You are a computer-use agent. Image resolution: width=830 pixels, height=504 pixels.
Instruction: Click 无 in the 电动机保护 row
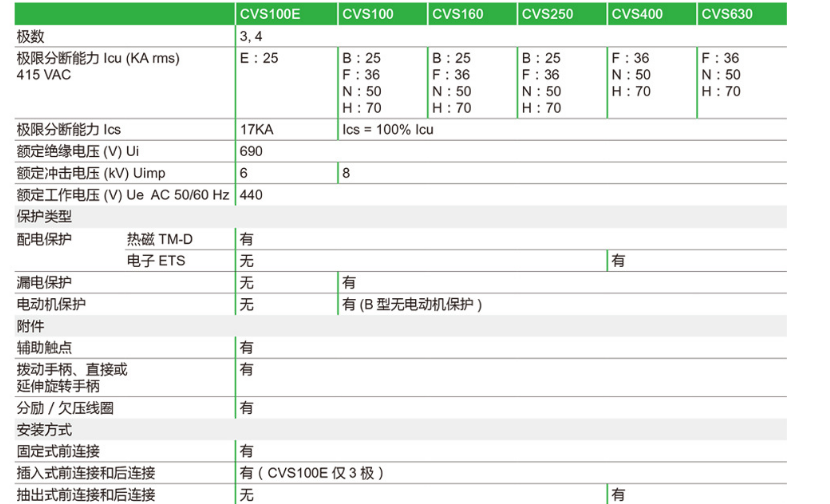tap(247, 304)
